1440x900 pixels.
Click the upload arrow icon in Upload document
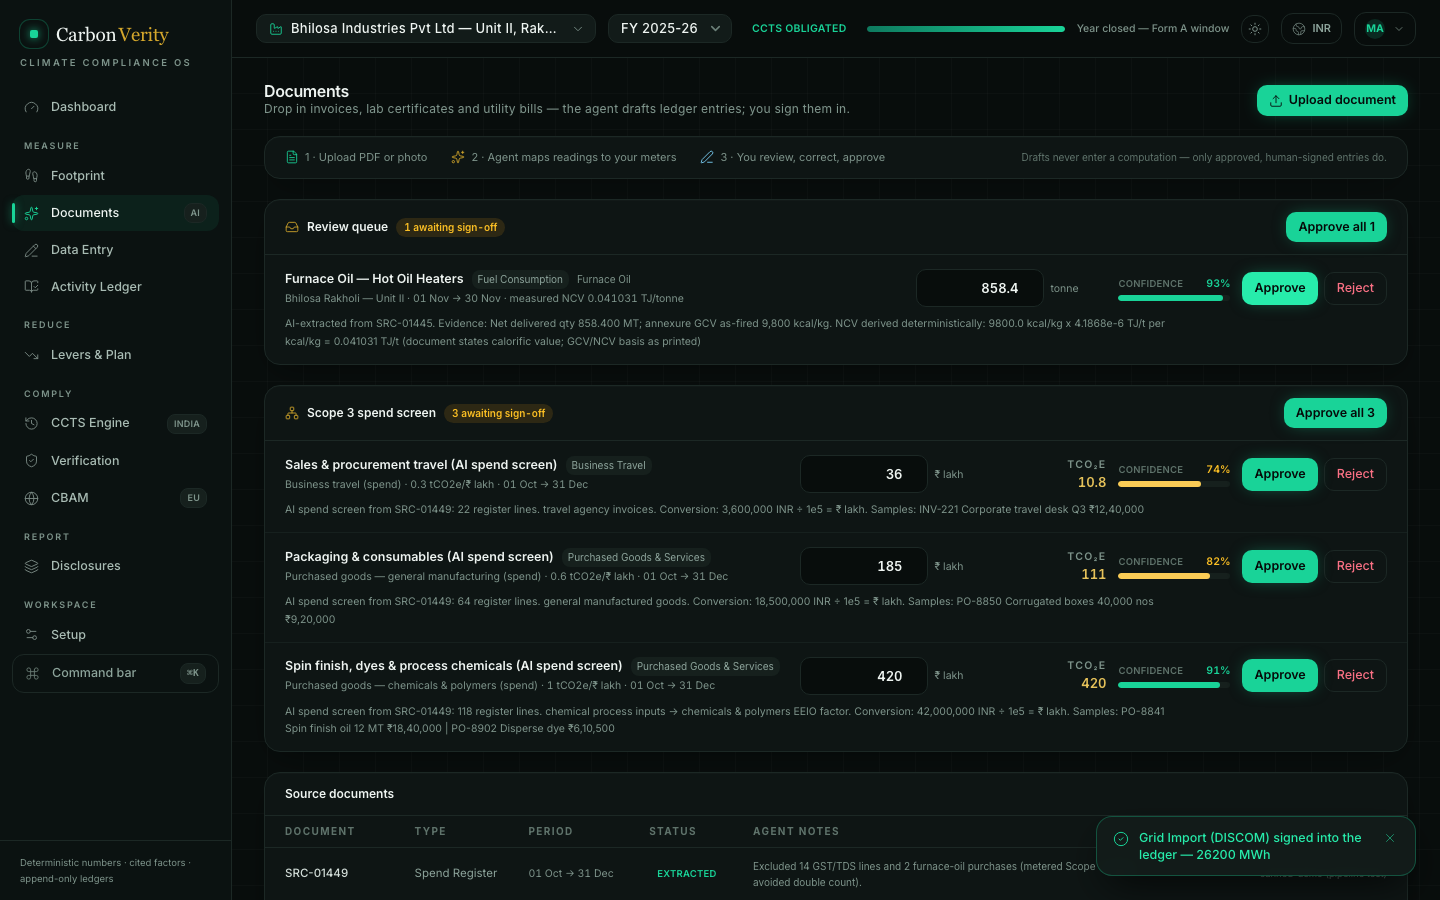coord(1276,101)
